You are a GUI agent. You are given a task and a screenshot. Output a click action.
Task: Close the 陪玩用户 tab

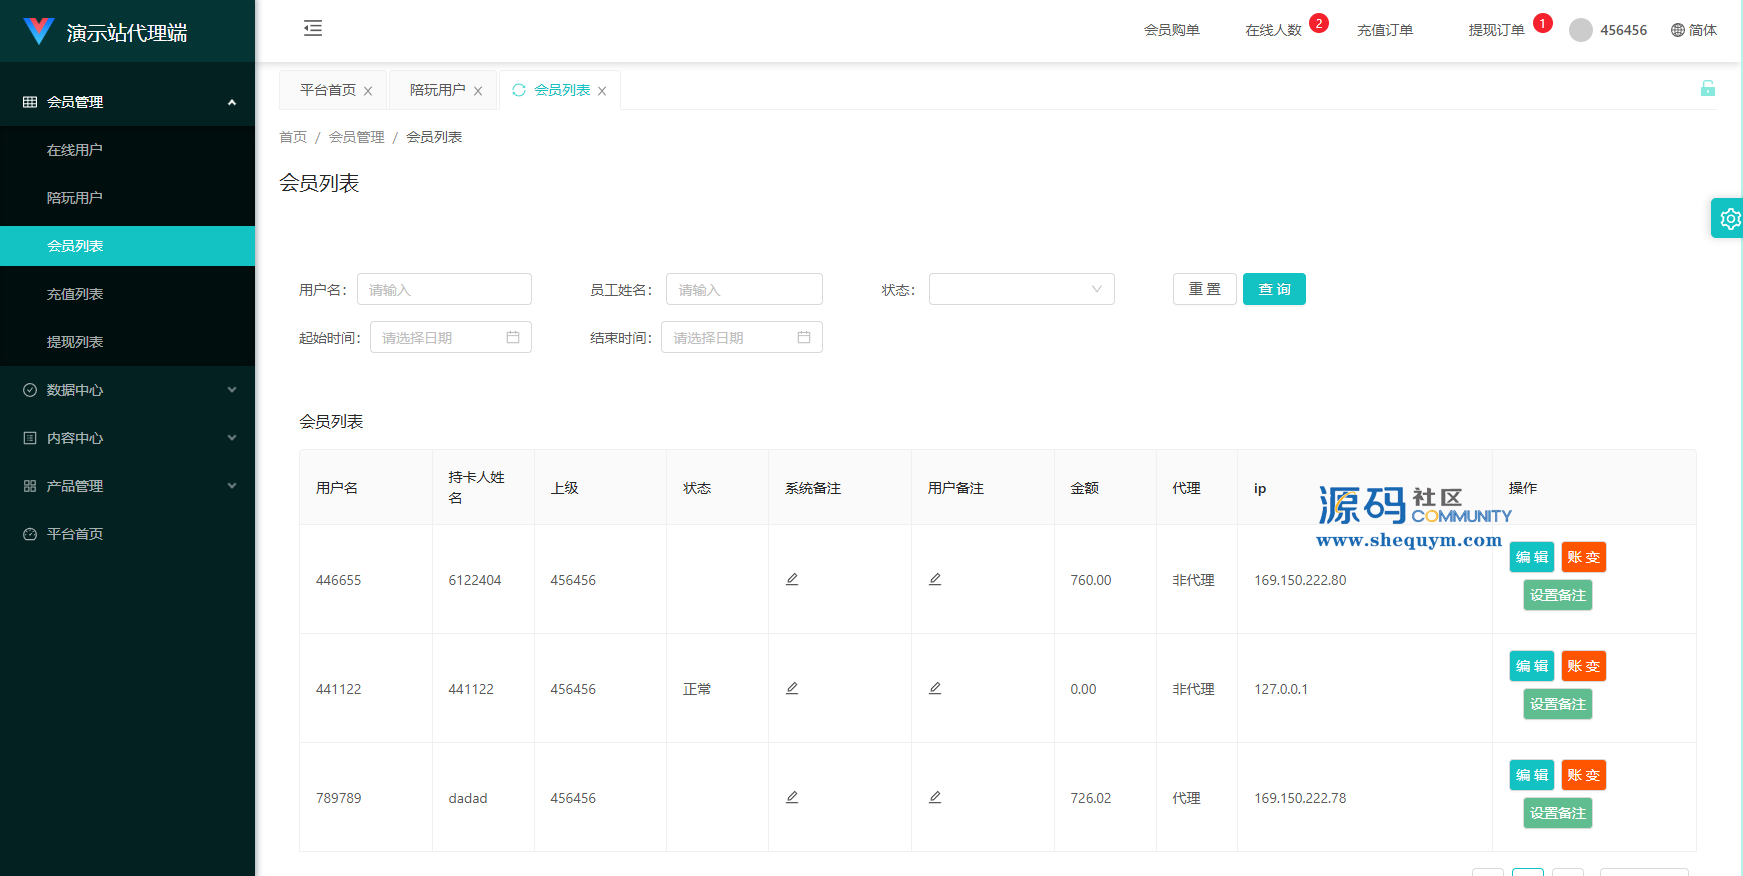[478, 91]
